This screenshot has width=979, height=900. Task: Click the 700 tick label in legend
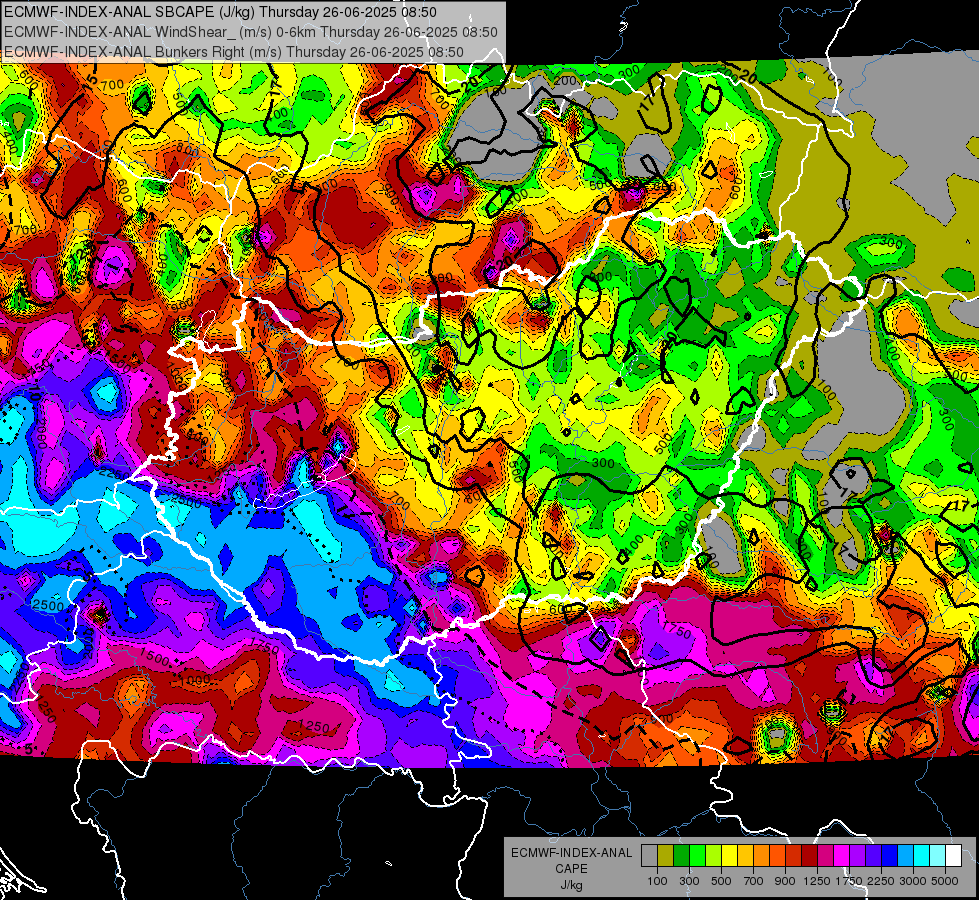click(753, 881)
